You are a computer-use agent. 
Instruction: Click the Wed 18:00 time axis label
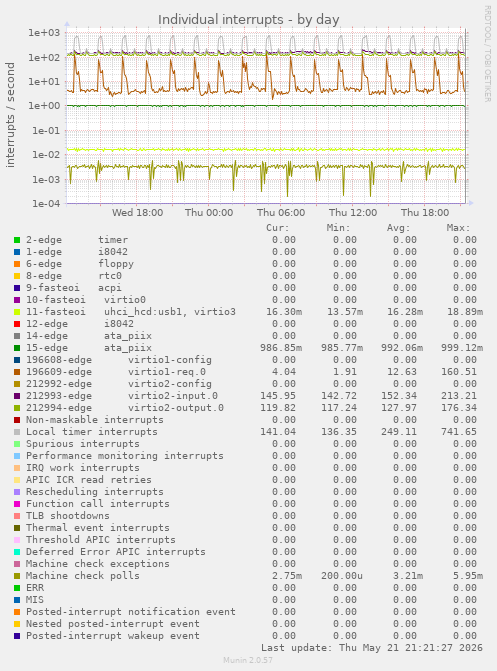[x=137, y=213]
